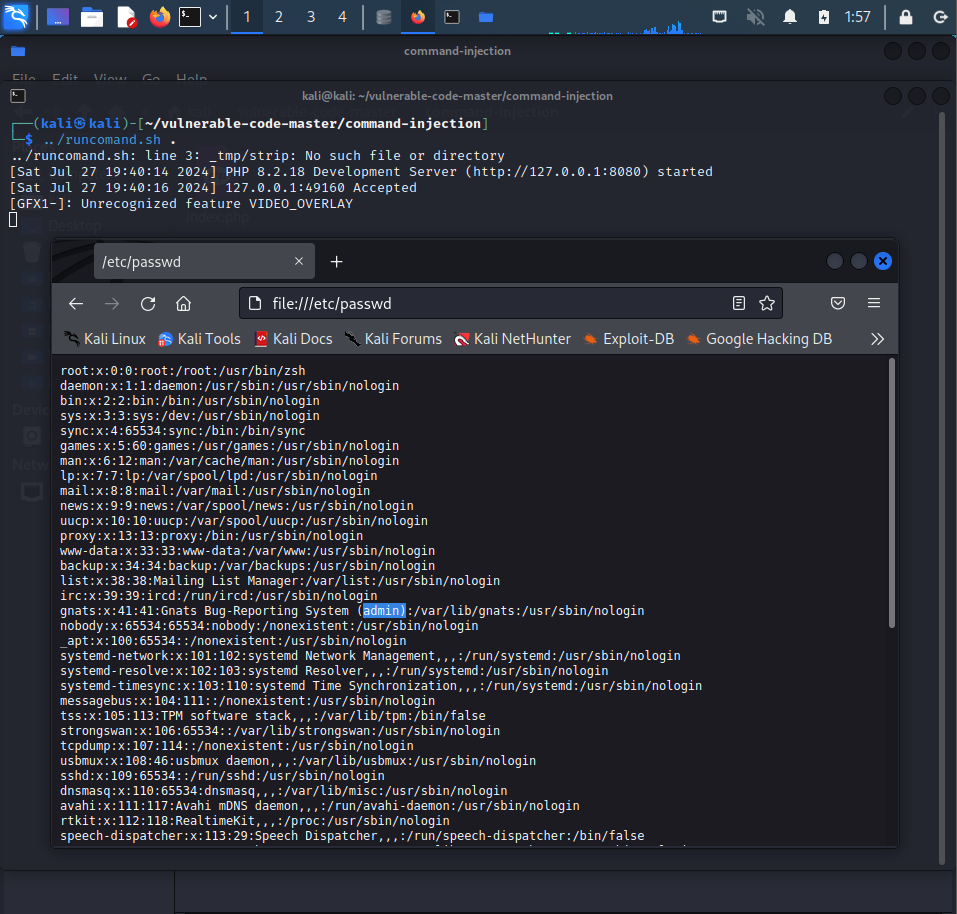Launch Firefox from the top panel
The image size is (957, 914).
tap(159, 17)
